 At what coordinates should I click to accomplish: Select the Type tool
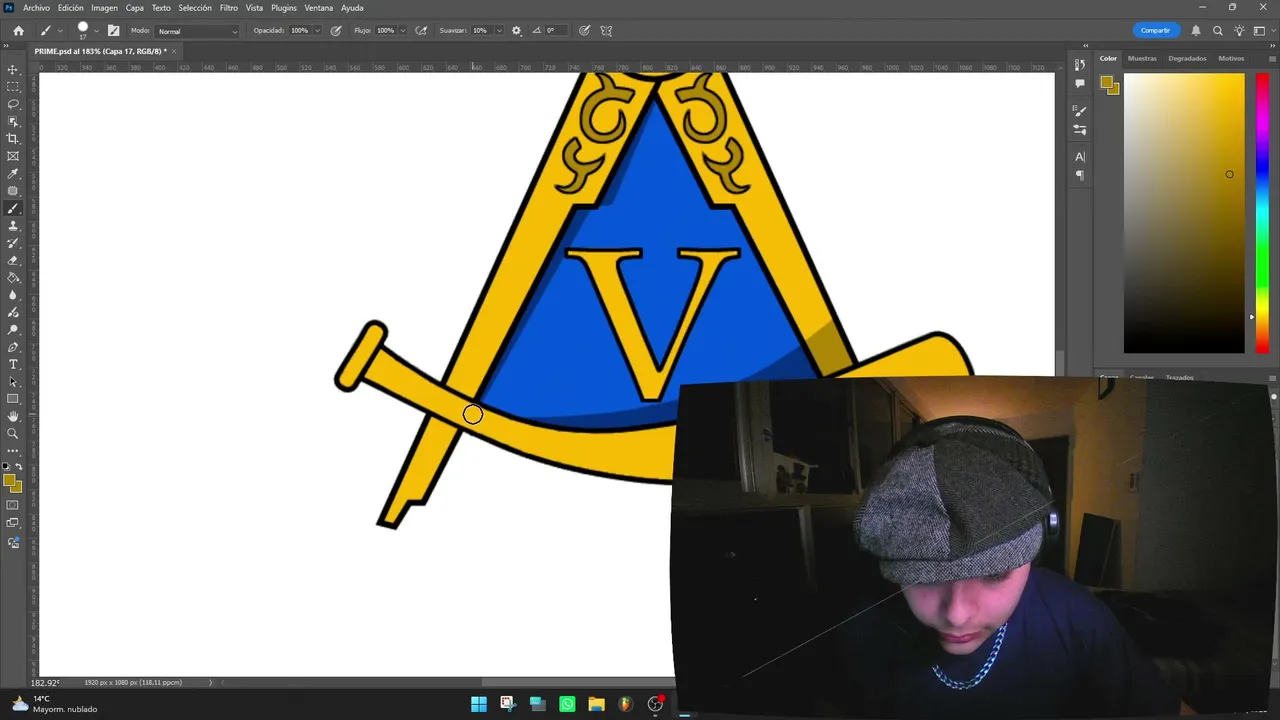pyautogui.click(x=13, y=364)
